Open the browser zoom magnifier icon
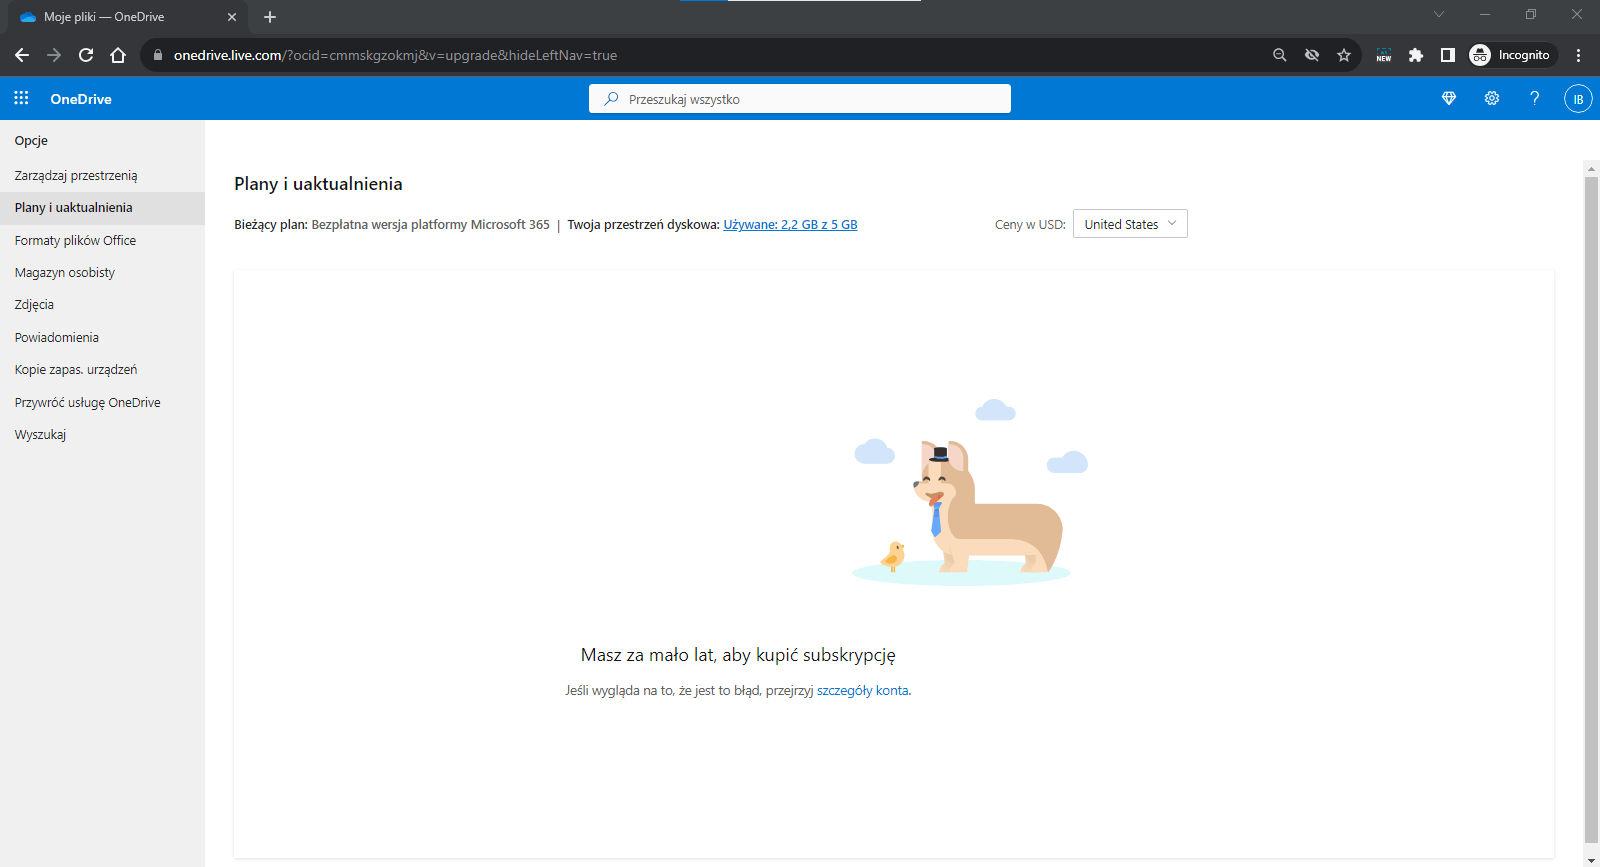This screenshot has height=867, width=1600. pyautogui.click(x=1280, y=55)
